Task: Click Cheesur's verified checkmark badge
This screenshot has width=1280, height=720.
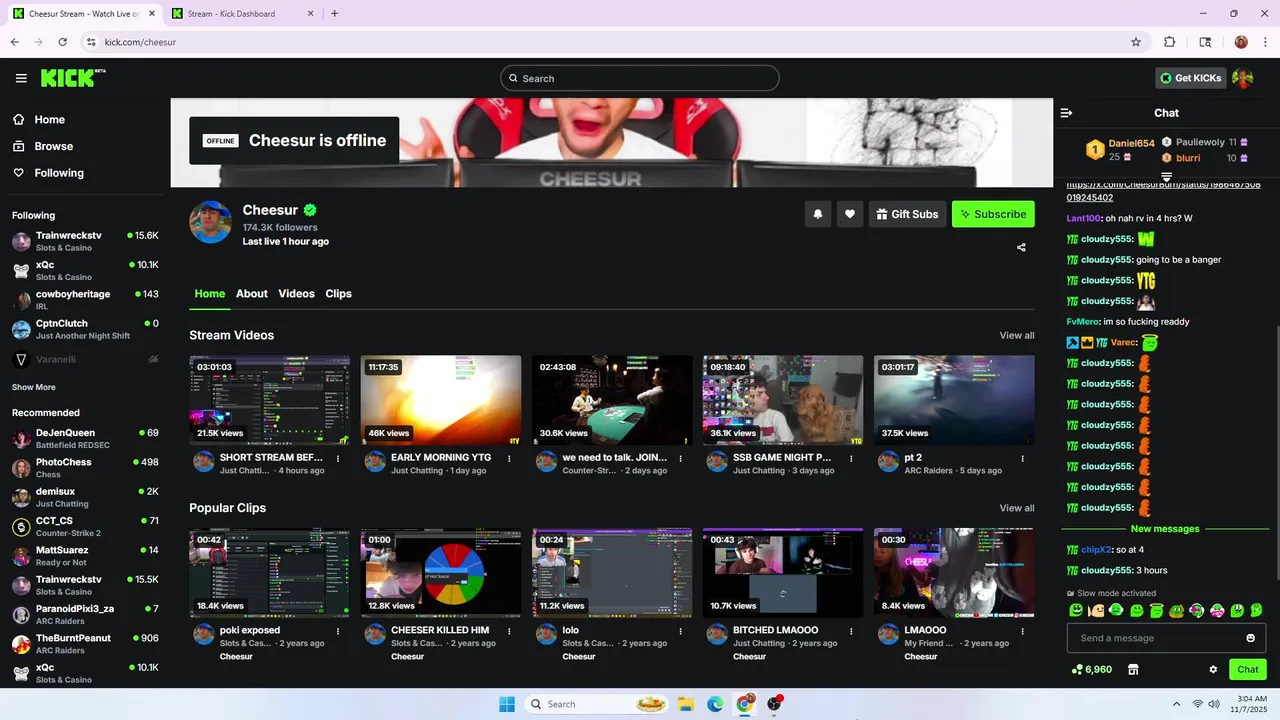Action: (x=310, y=210)
